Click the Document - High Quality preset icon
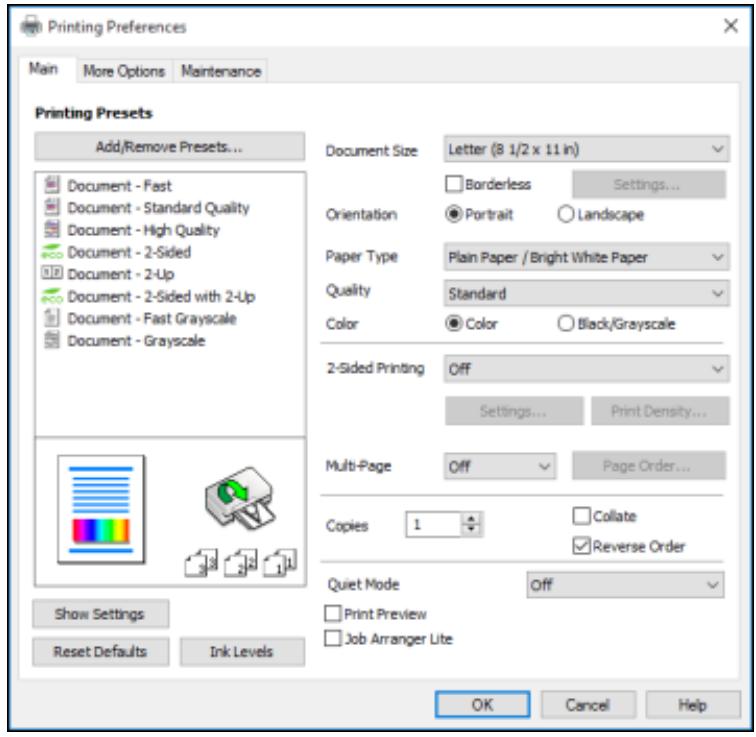Screen dimensions: 756x737 pos(52,229)
